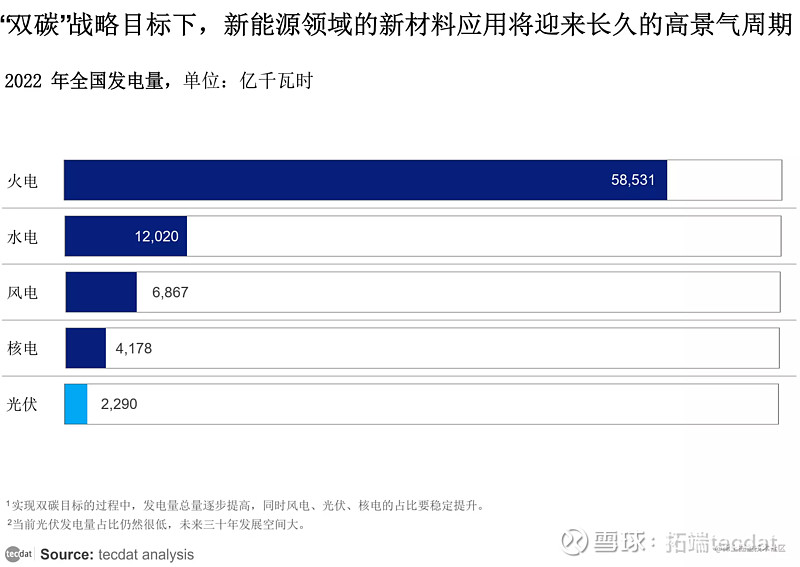Click the unit label 亿千瓦时
The image size is (800, 567).
click(276, 81)
